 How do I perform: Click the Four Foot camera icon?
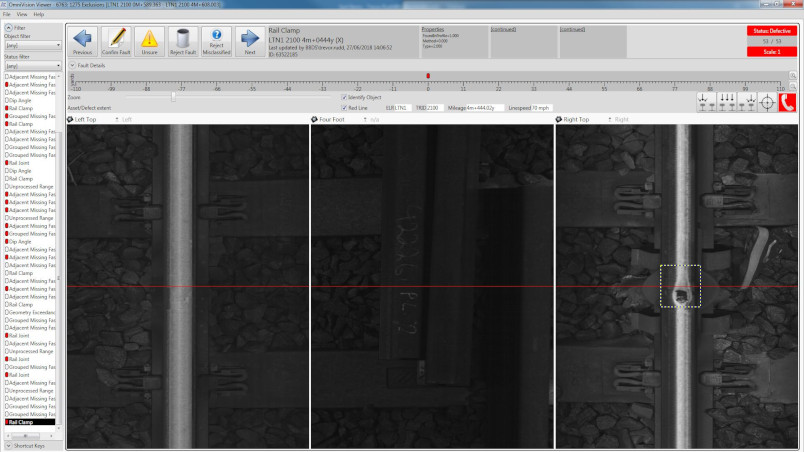click(314, 119)
